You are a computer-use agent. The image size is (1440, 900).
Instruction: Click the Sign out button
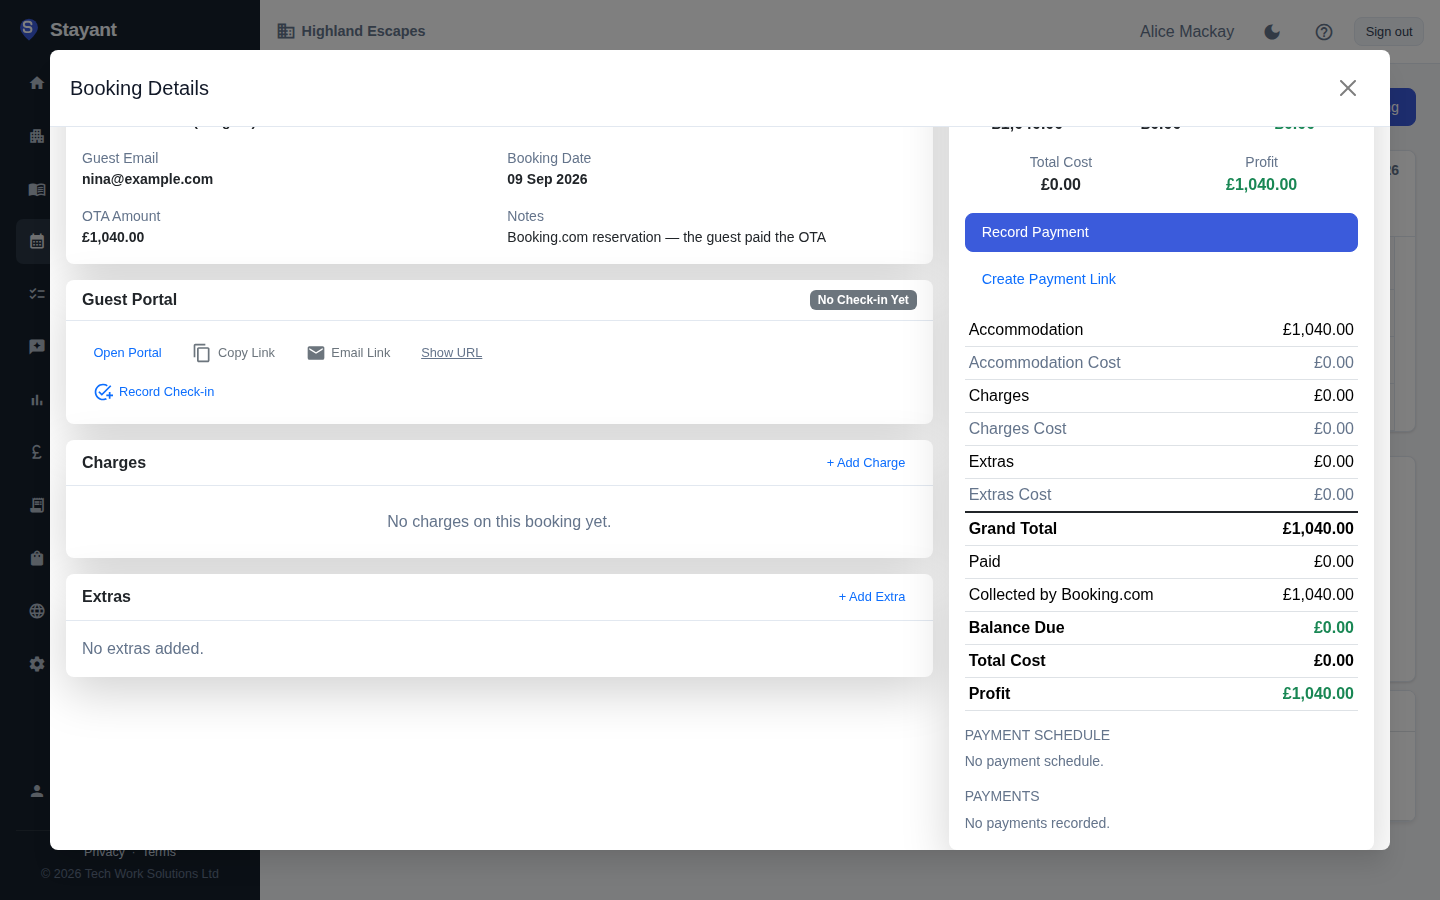(x=1389, y=32)
